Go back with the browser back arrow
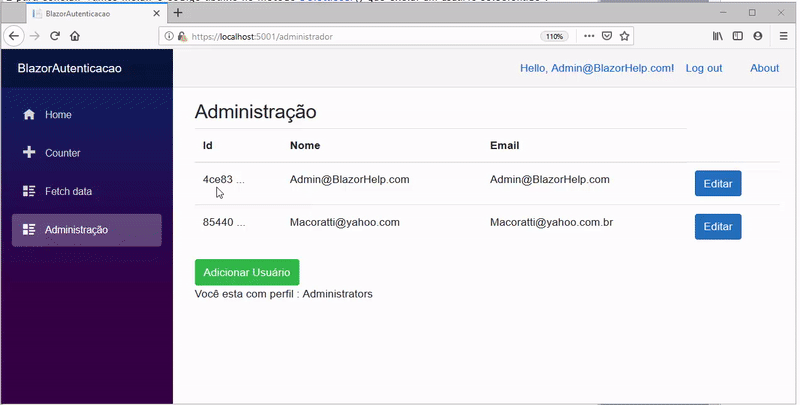Viewport: 800px width, 405px height. pyautogui.click(x=14, y=36)
